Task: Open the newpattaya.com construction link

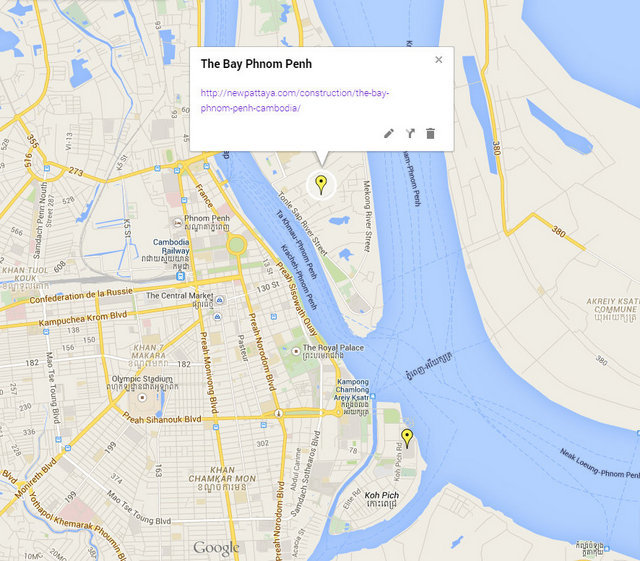Action: click(294, 100)
